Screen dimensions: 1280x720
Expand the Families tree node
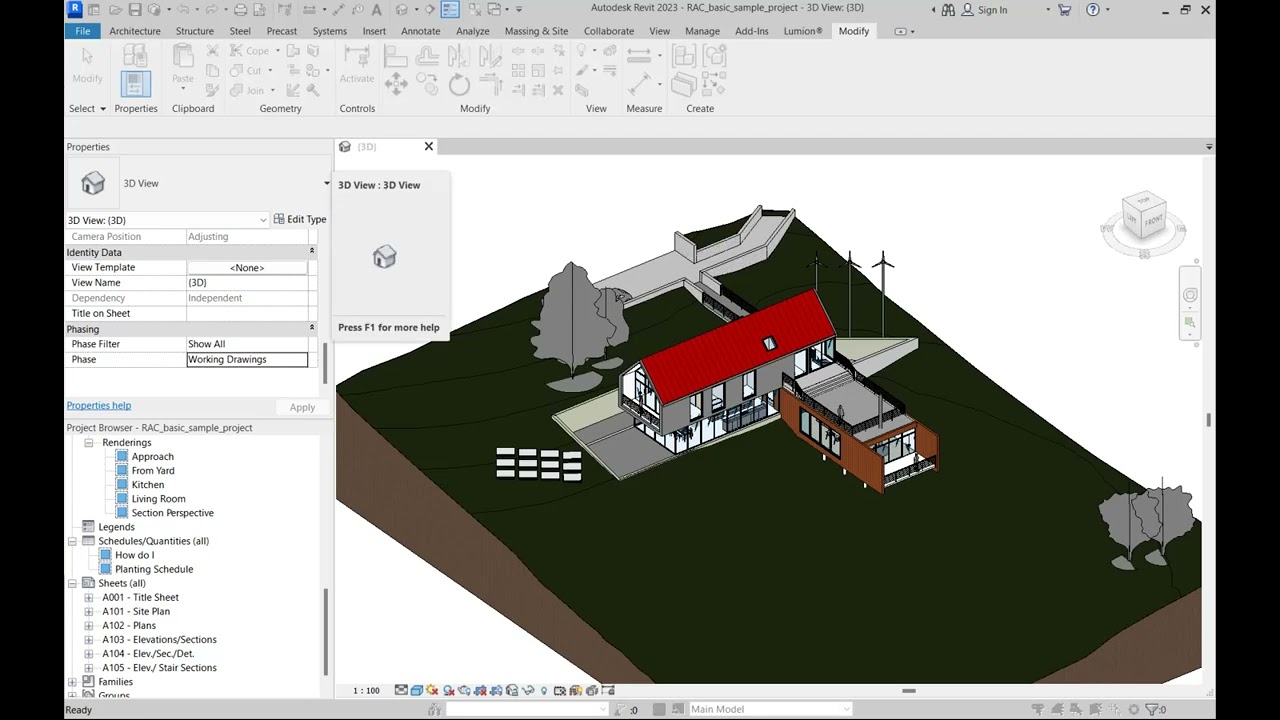(x=72, y=682)
